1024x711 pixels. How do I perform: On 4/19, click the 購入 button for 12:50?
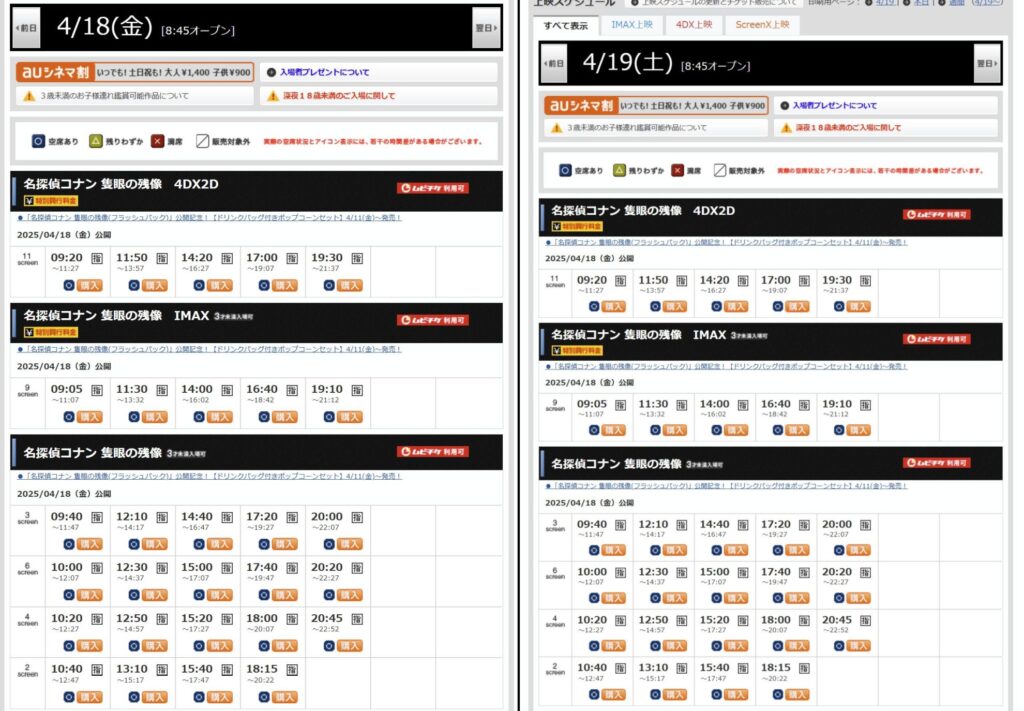(675, 646)
